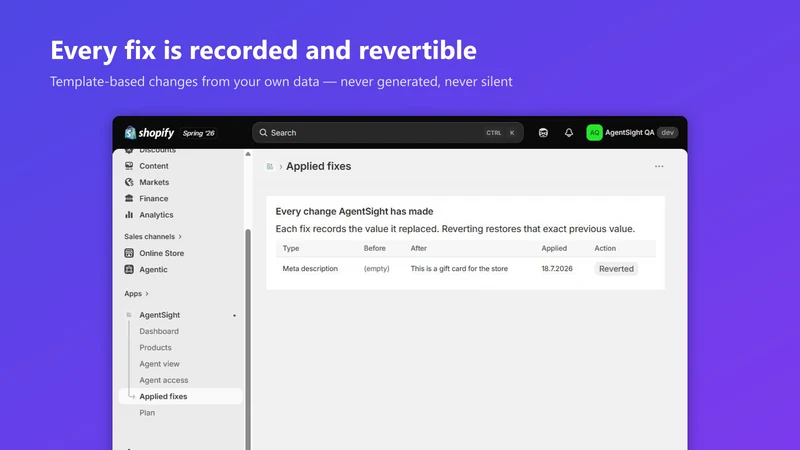
Task: Open Finance via its bank icon
Action: pyautogui.click(x=129, y=198)
